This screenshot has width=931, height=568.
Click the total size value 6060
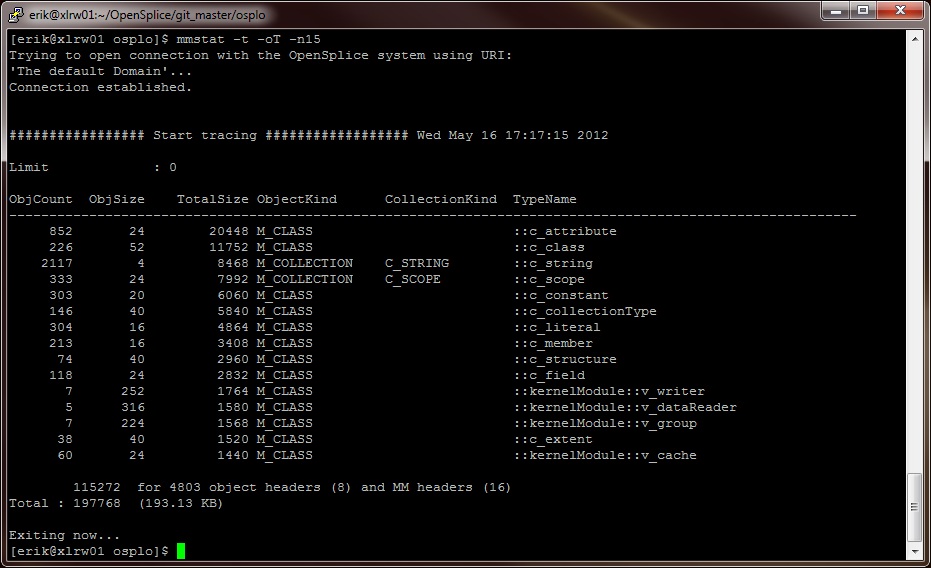[x=233, y=296]
